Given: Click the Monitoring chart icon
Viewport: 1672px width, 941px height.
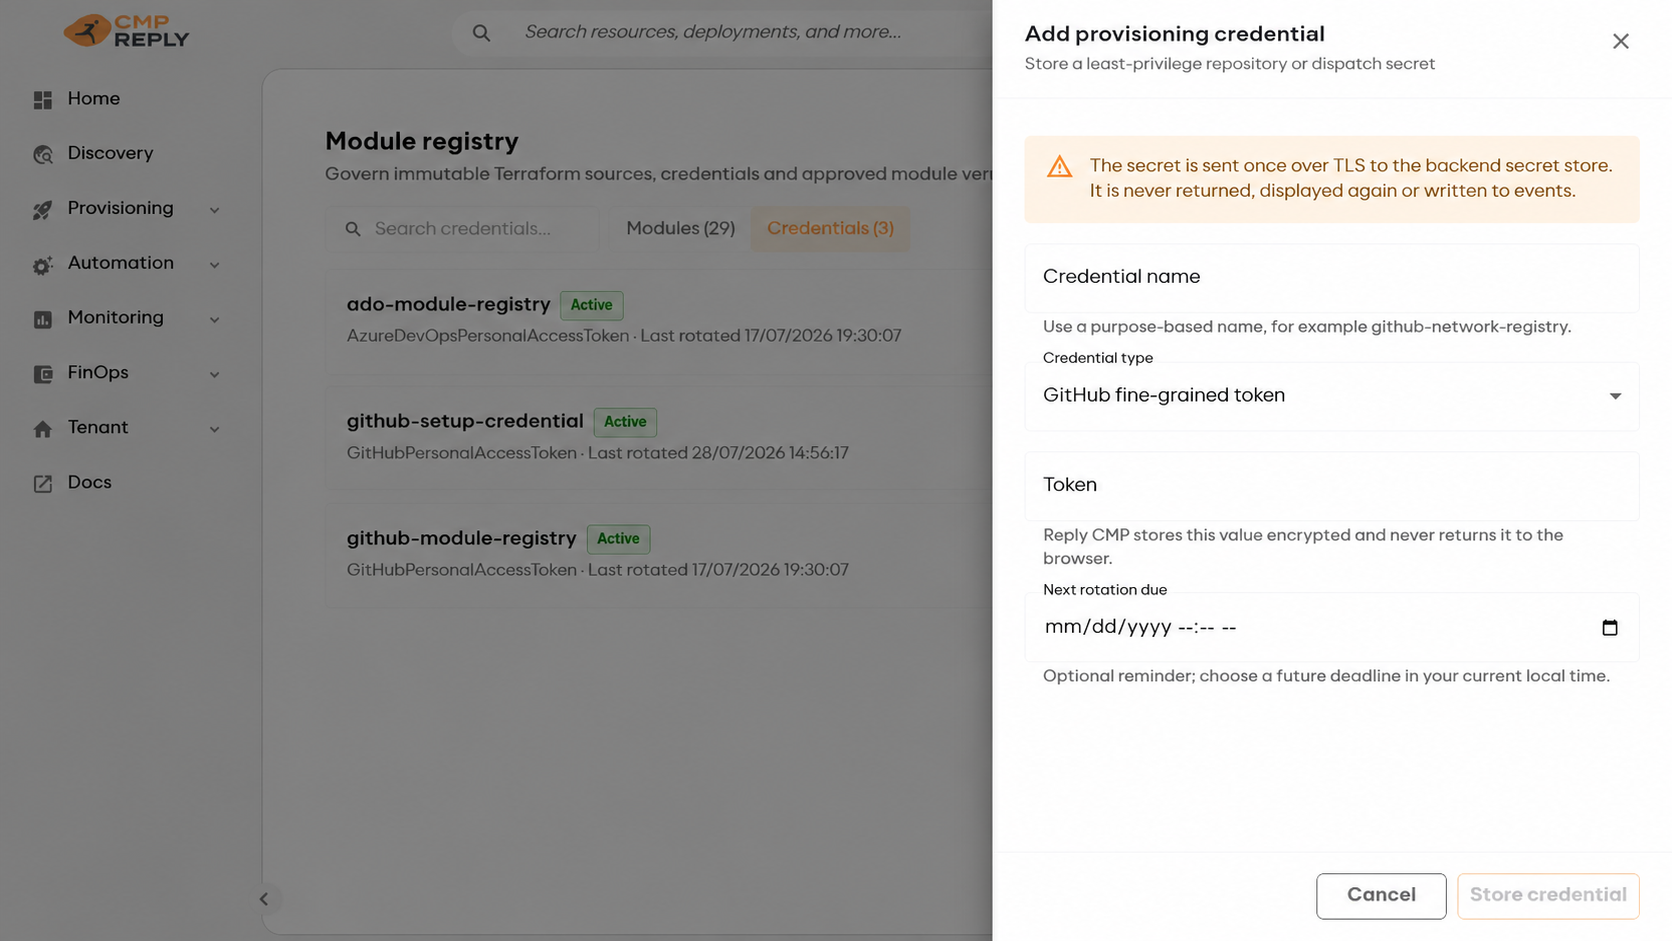Looking at the screenshot, I should [x=42, y=319].
